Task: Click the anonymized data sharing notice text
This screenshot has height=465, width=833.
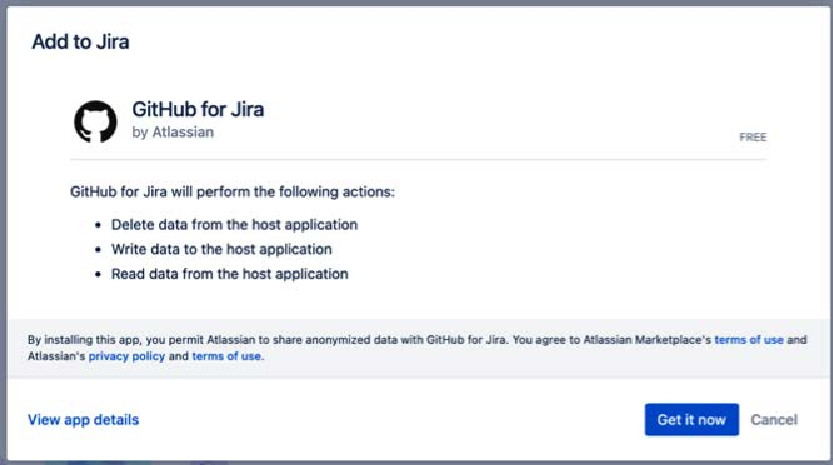Action: pos(417,348)
